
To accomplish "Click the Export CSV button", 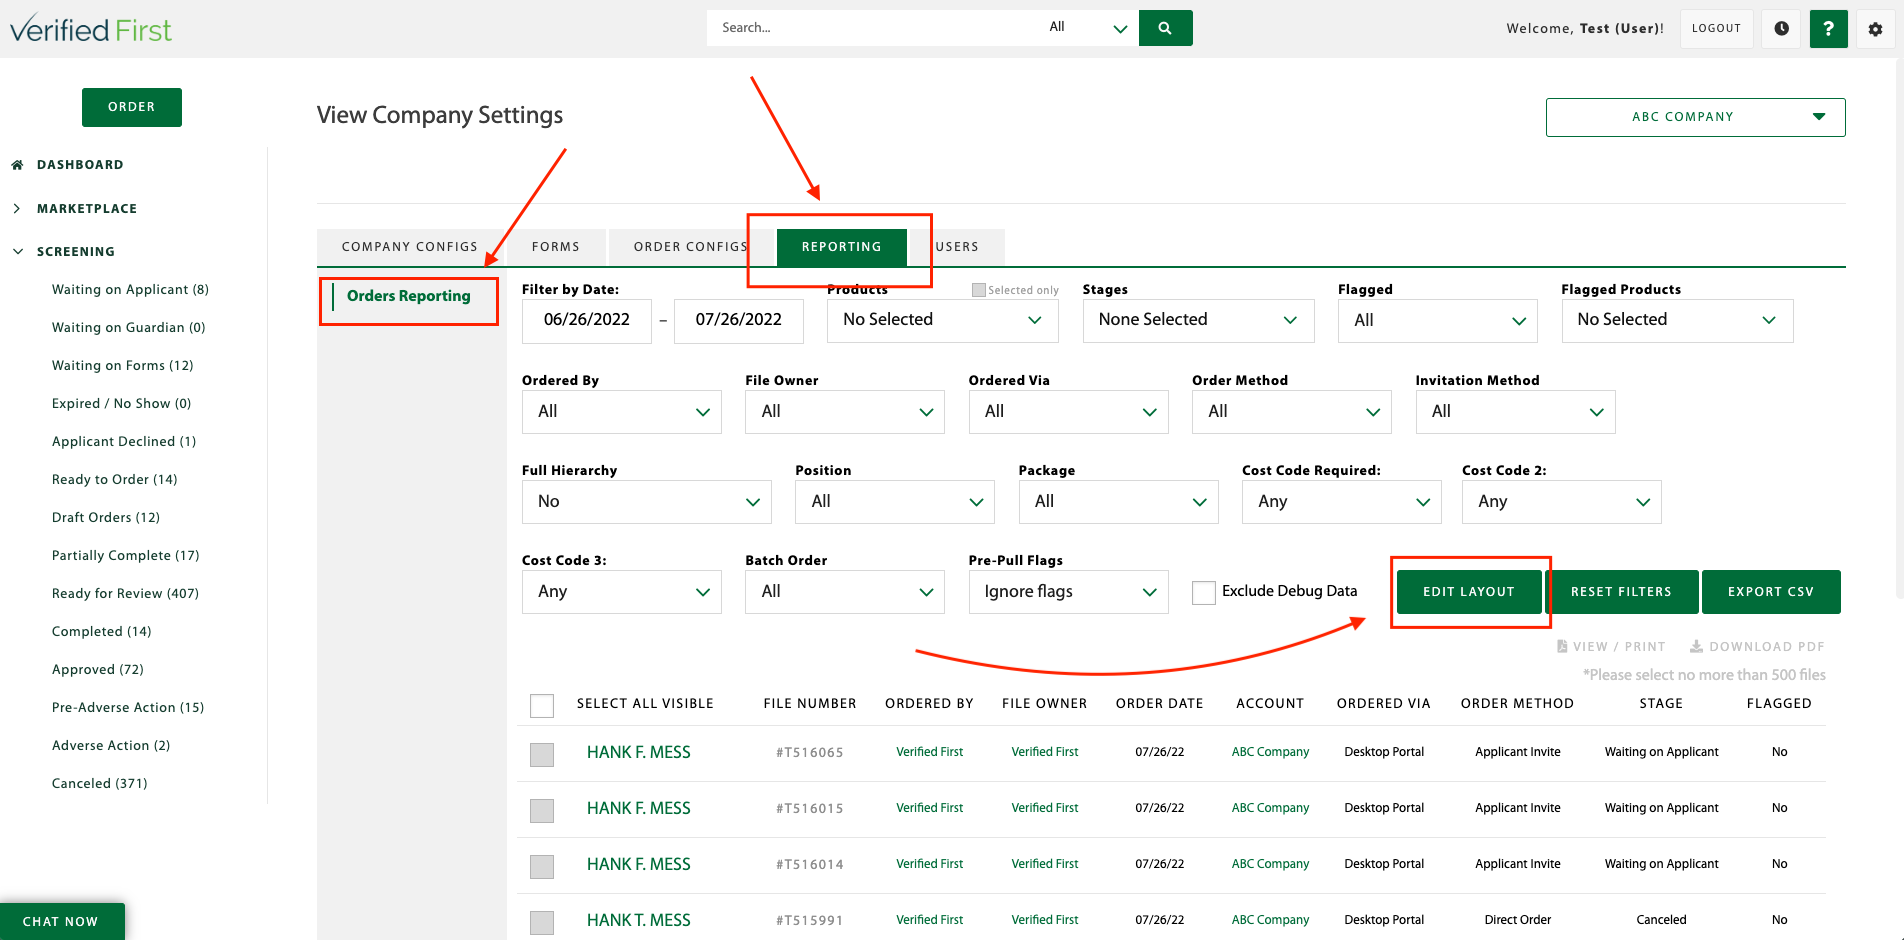I will 1771,592.
